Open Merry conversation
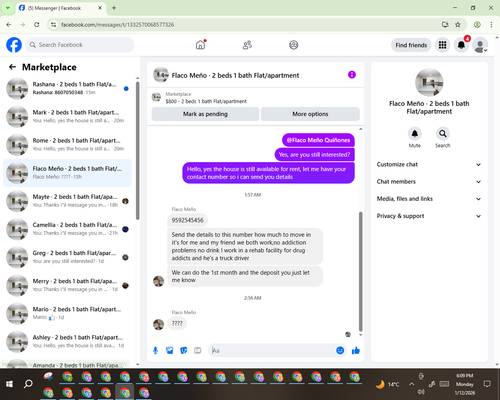500x400 pixels. (x=67, y=285)
